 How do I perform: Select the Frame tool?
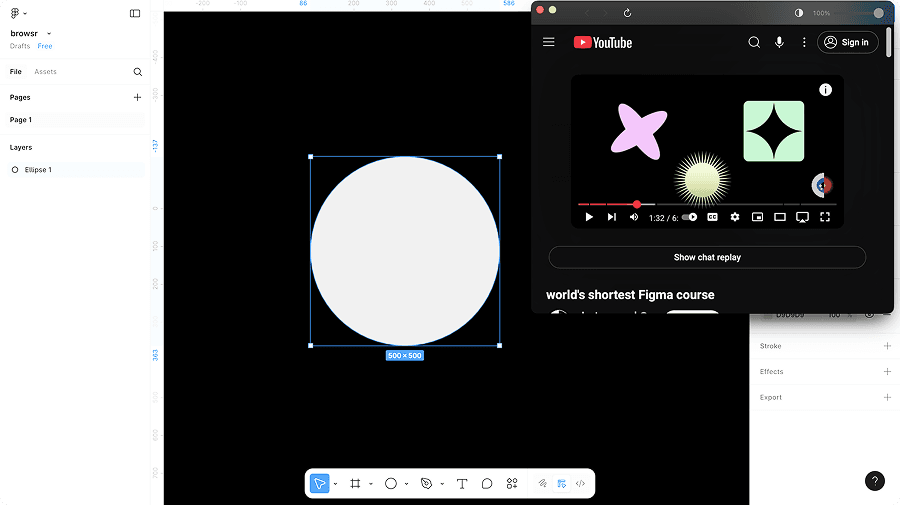click(x=355, y=484)
